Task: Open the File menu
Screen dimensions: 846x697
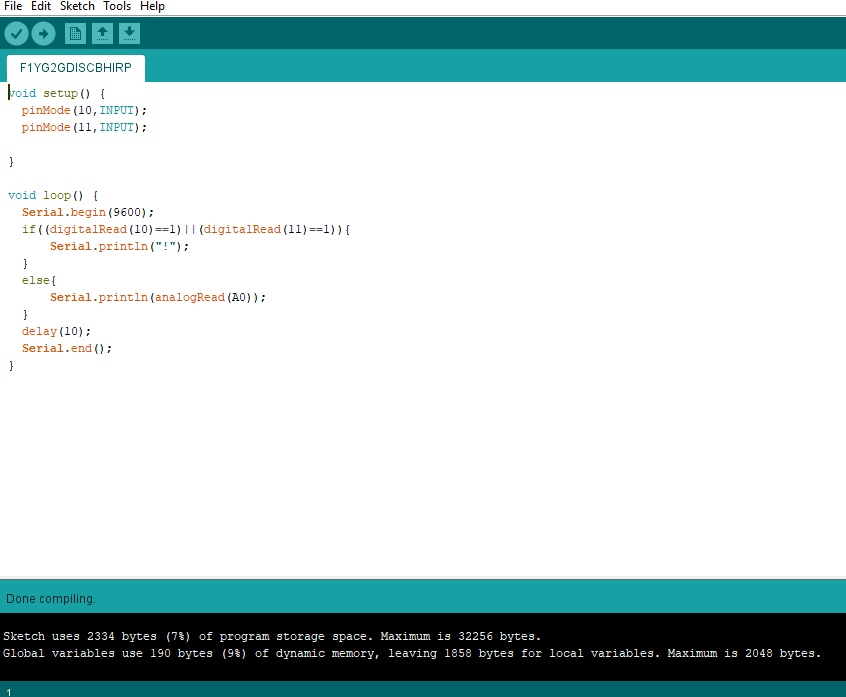Action: (12, 6)
